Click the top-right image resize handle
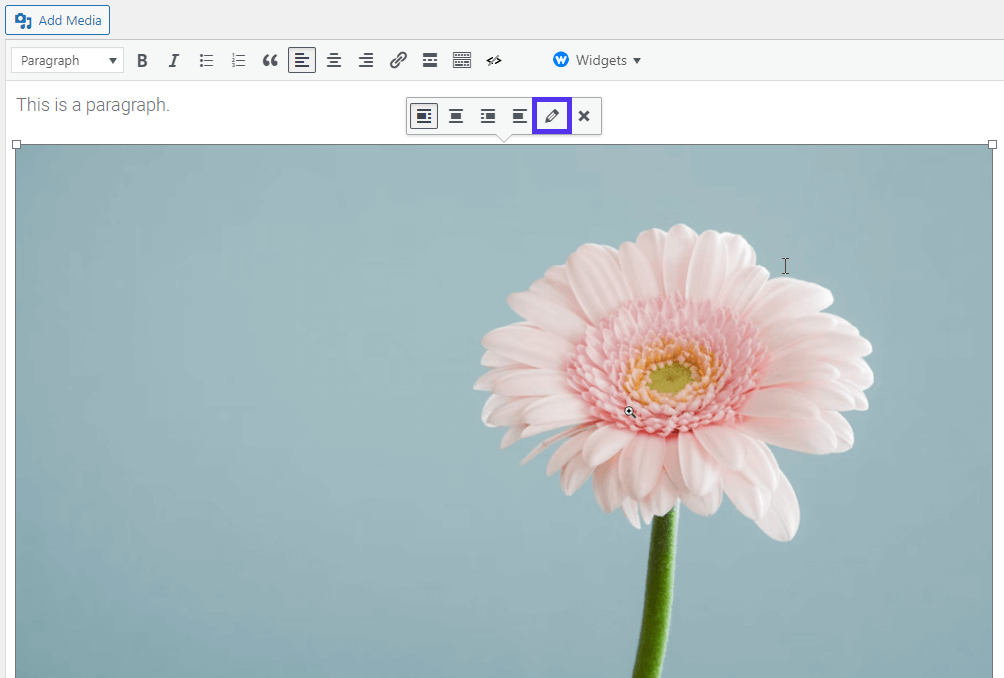Viewport: 1004px width, 678px height. 992,145
